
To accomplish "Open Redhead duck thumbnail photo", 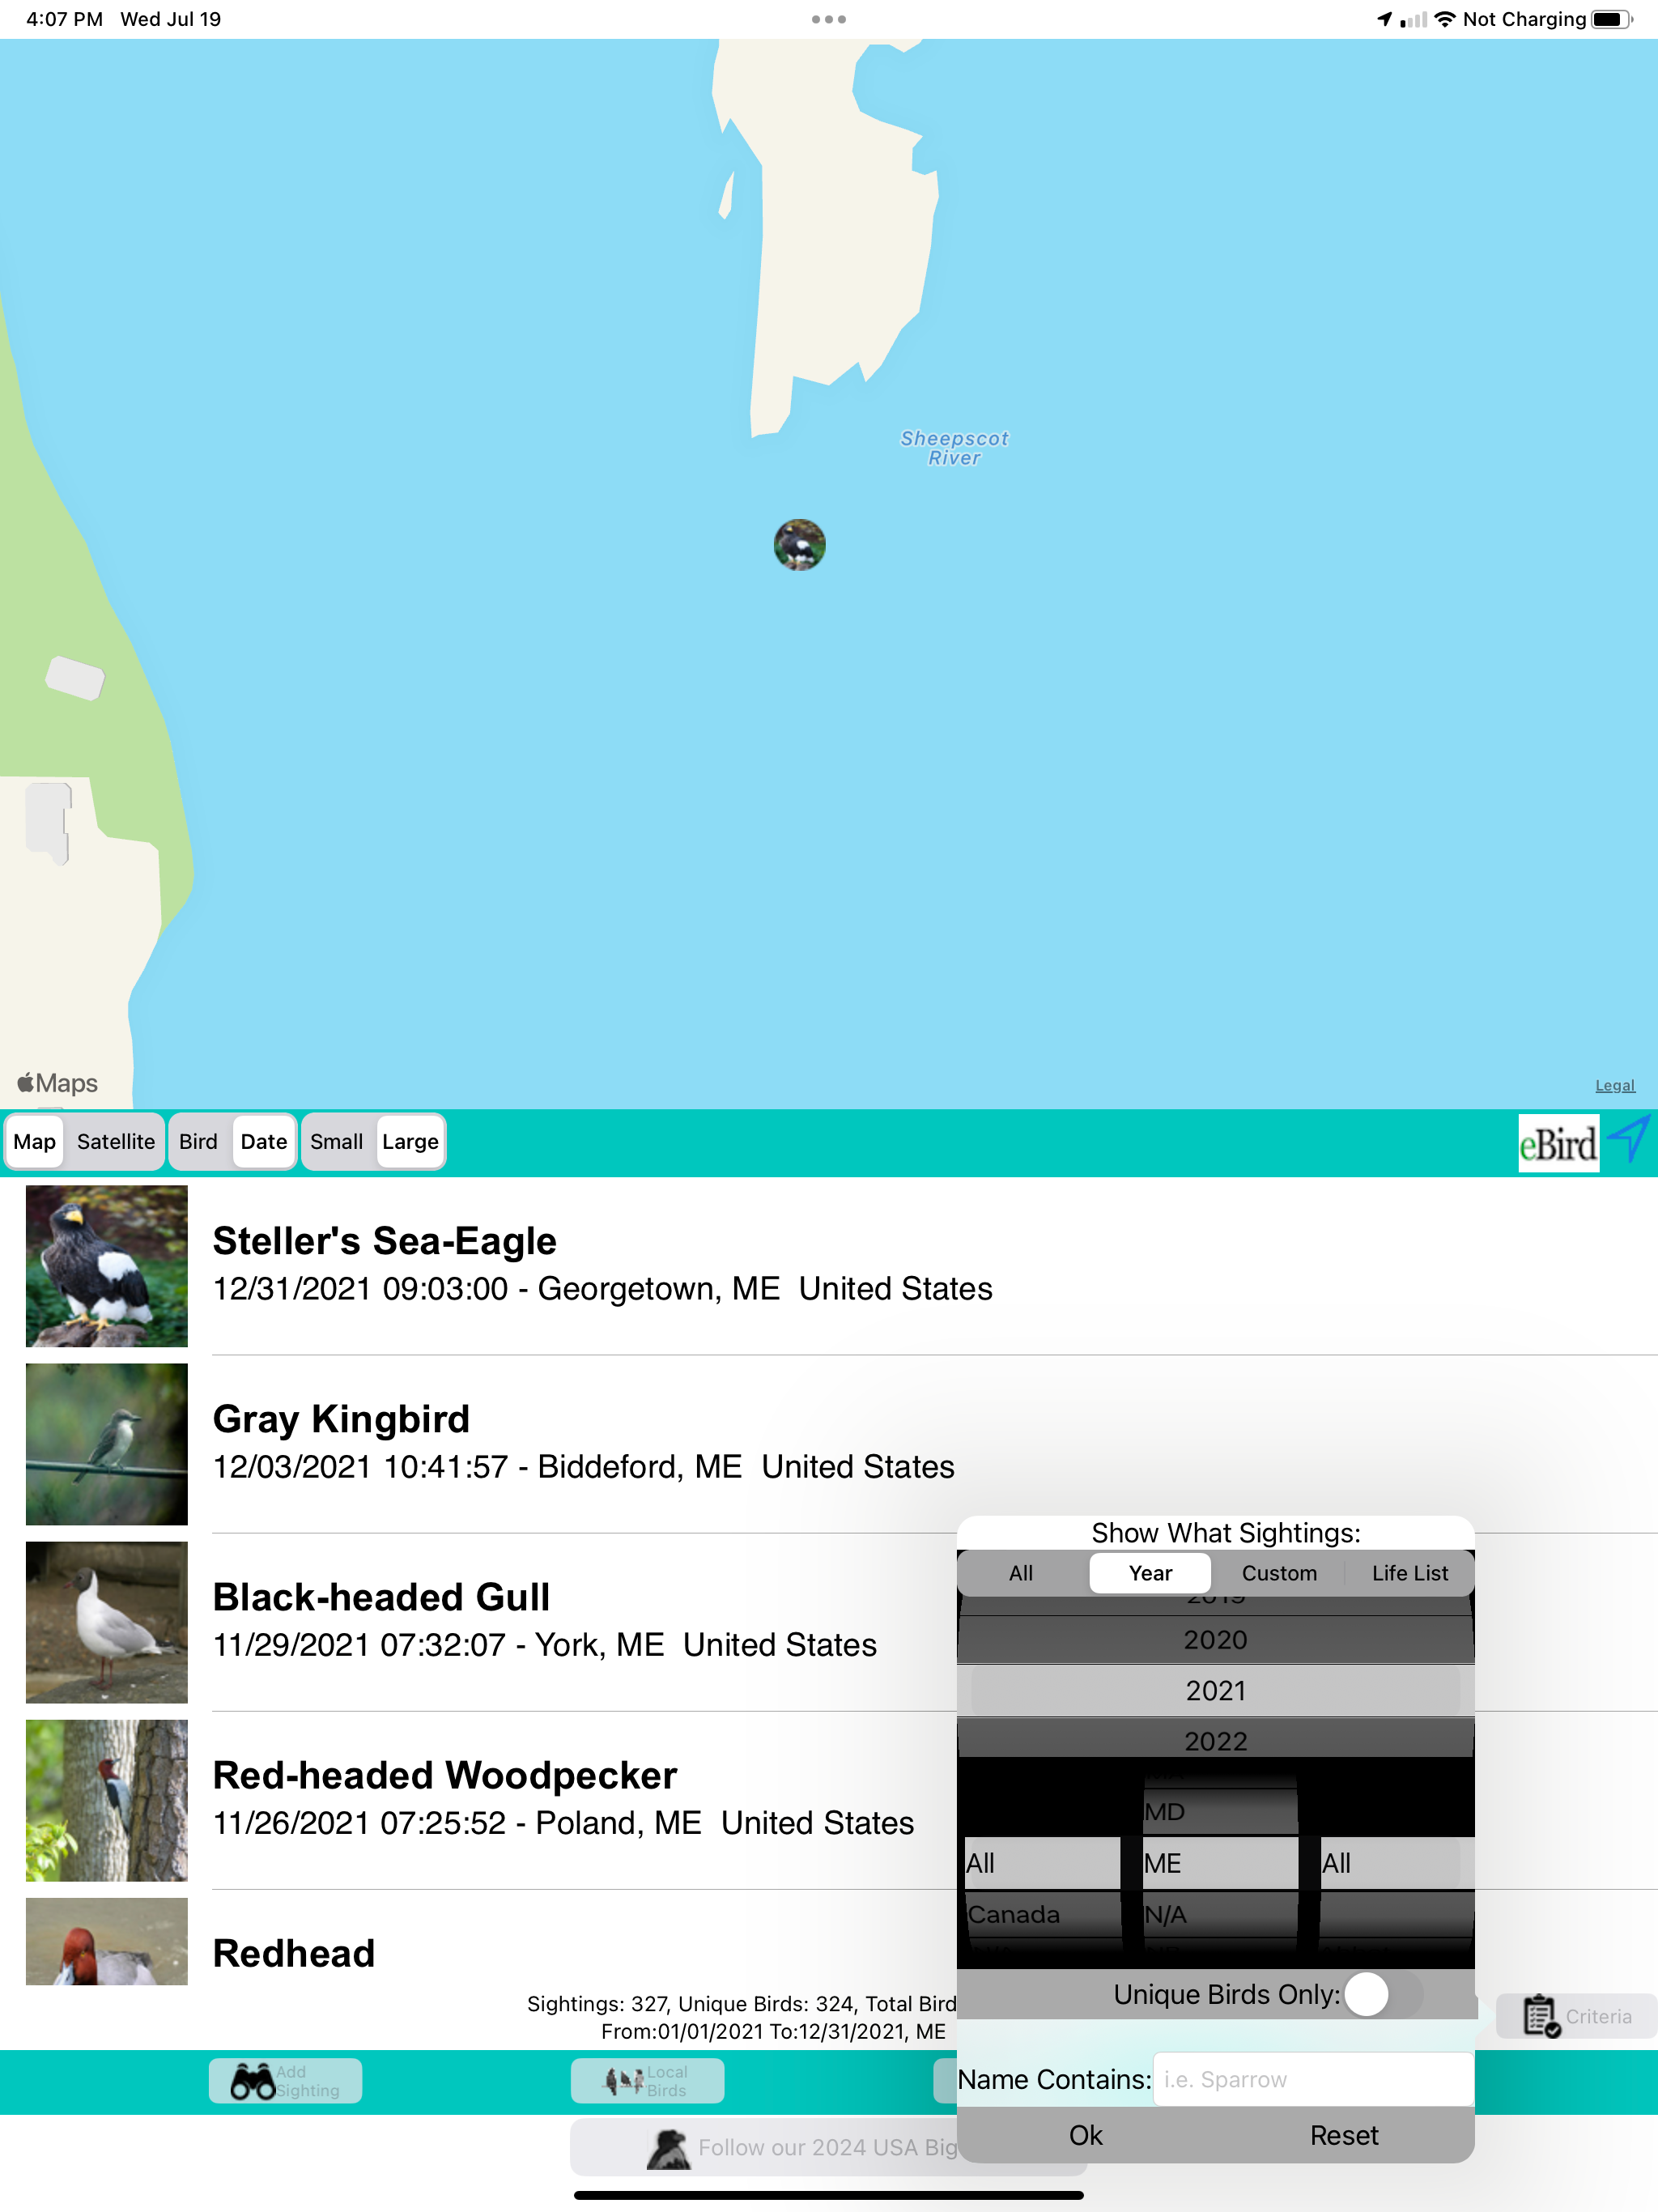I will [107, 1941].
